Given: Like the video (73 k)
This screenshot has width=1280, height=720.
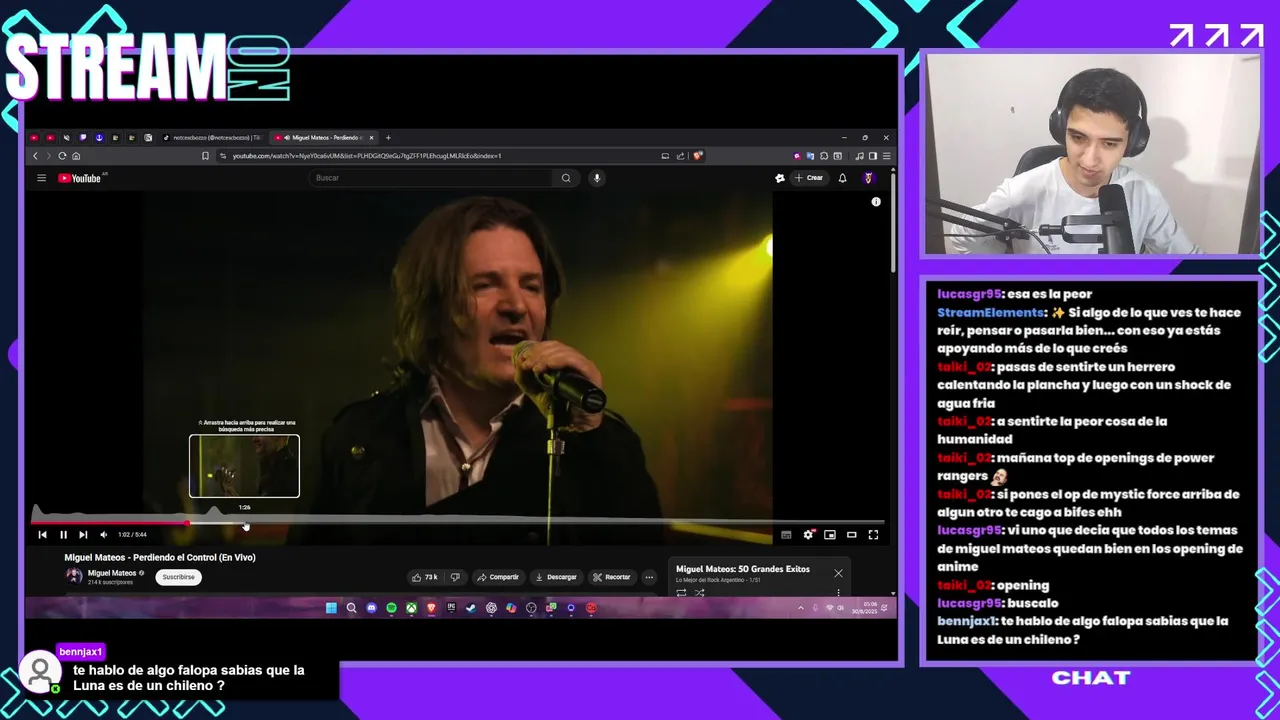Looking at the screenshot, I should click(425, 577).
